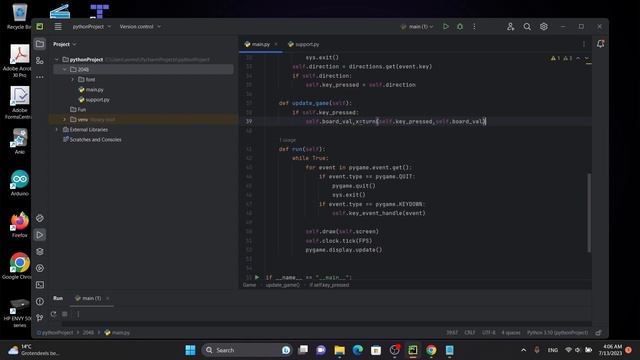Open Google Chrome from taskbar
The image size is (640, 360).
click(431, 350)
